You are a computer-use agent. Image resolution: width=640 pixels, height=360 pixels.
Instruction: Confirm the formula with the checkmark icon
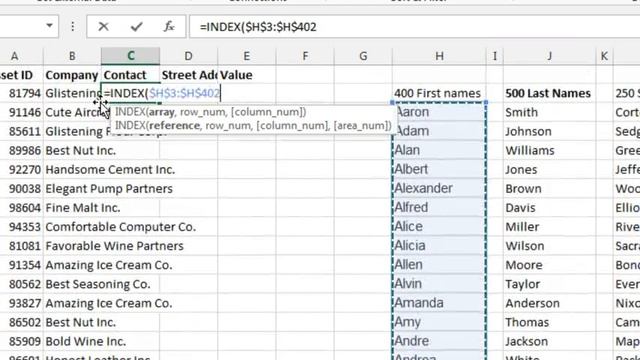136,27
